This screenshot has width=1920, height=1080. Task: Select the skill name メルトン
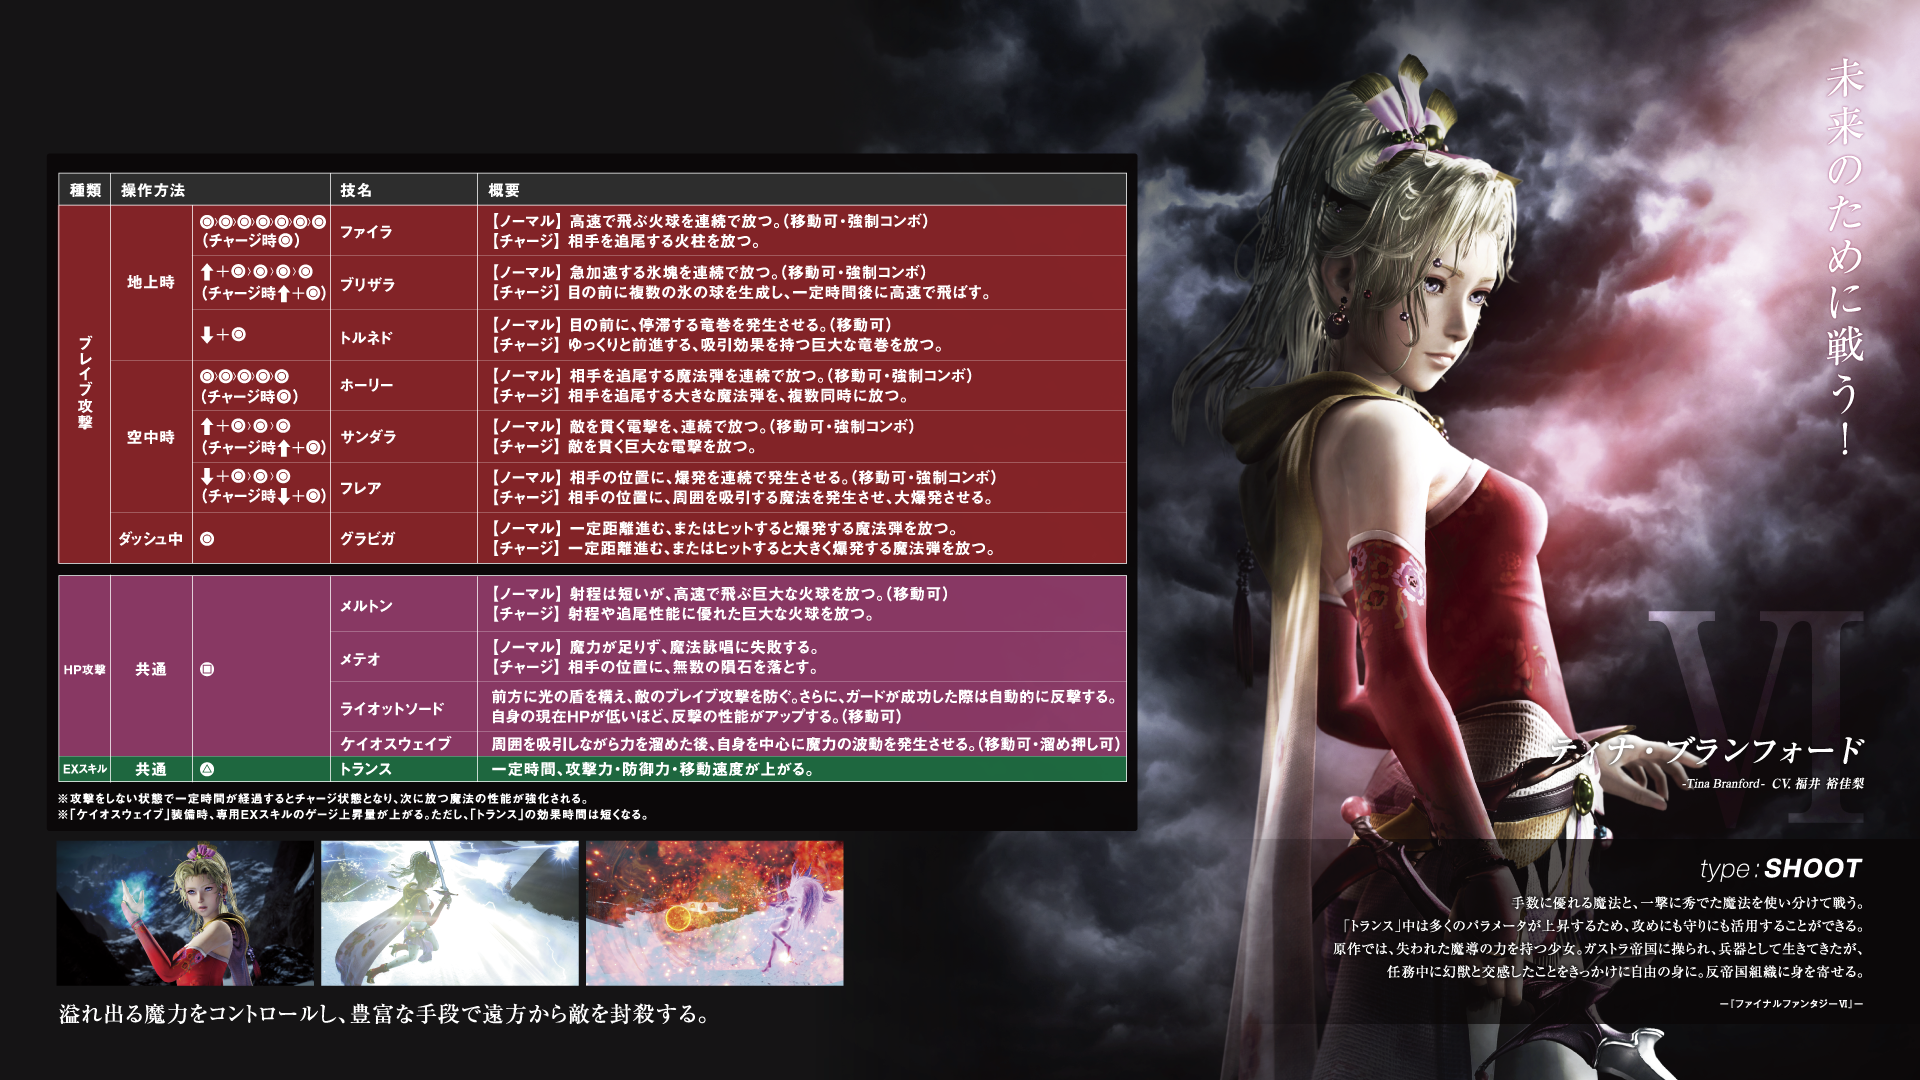[x=366, y=606]
